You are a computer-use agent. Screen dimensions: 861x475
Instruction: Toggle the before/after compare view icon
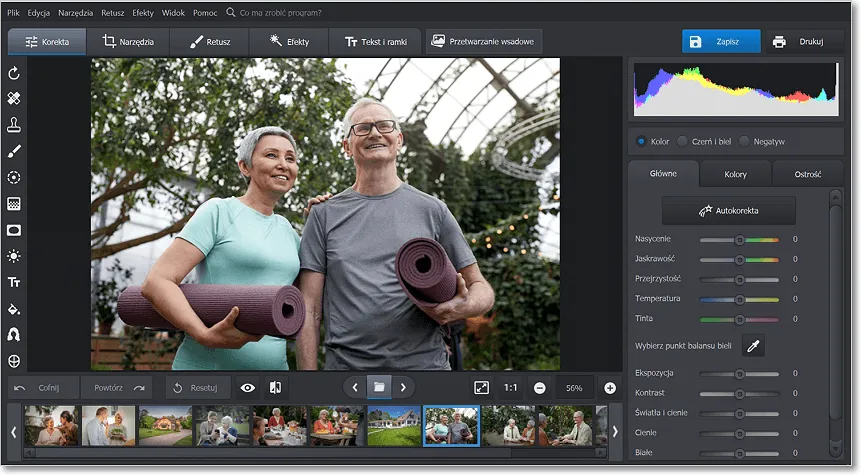[x=275, y=387]
